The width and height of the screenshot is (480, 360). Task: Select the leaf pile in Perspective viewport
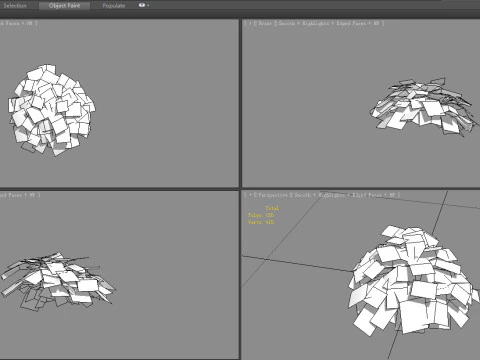(x=413, y=280)
